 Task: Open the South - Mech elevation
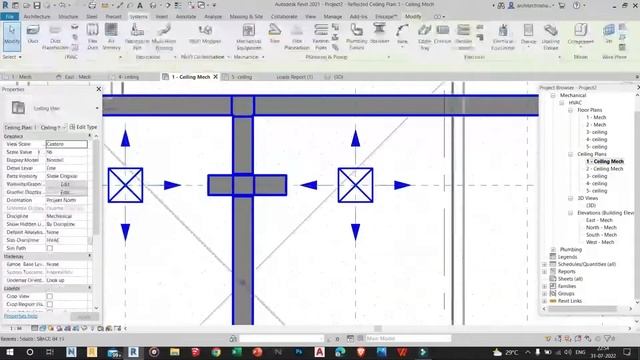tap(601, 235)
